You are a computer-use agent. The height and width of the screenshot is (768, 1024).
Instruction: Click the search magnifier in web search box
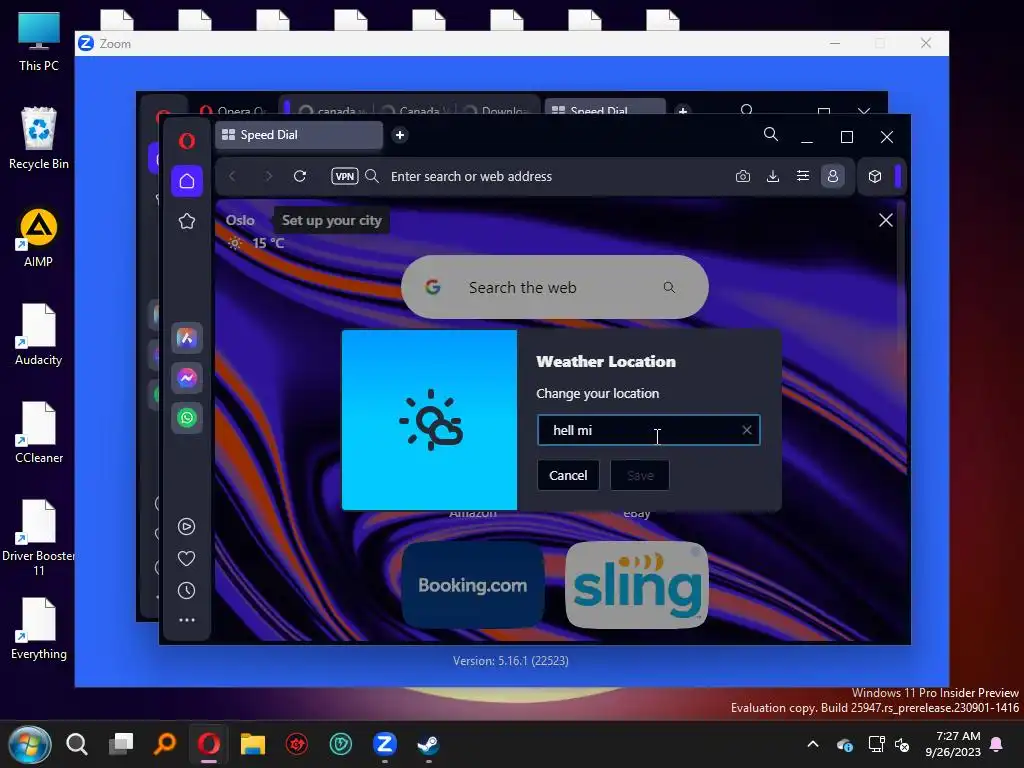click(x=669, y=287)
